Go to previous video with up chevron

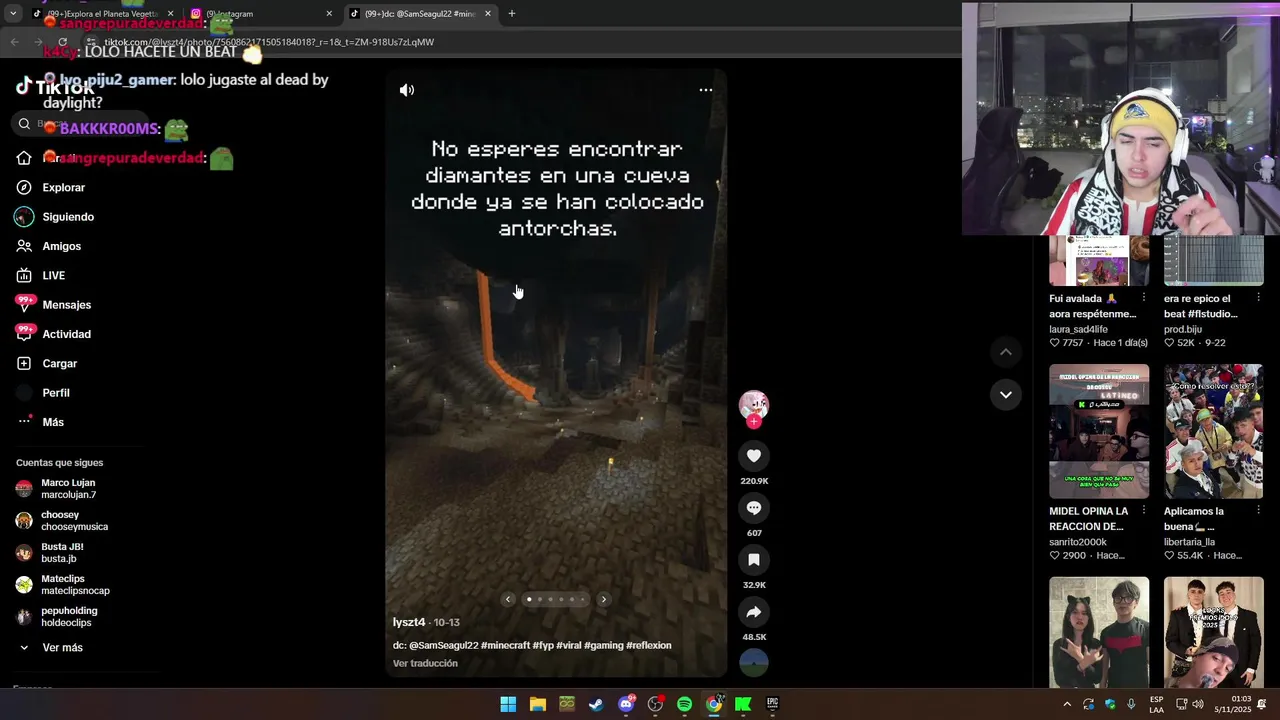[1006, 352]
